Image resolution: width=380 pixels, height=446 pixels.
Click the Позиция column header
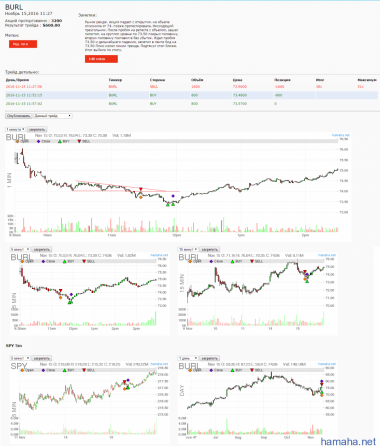pos(282,80)
